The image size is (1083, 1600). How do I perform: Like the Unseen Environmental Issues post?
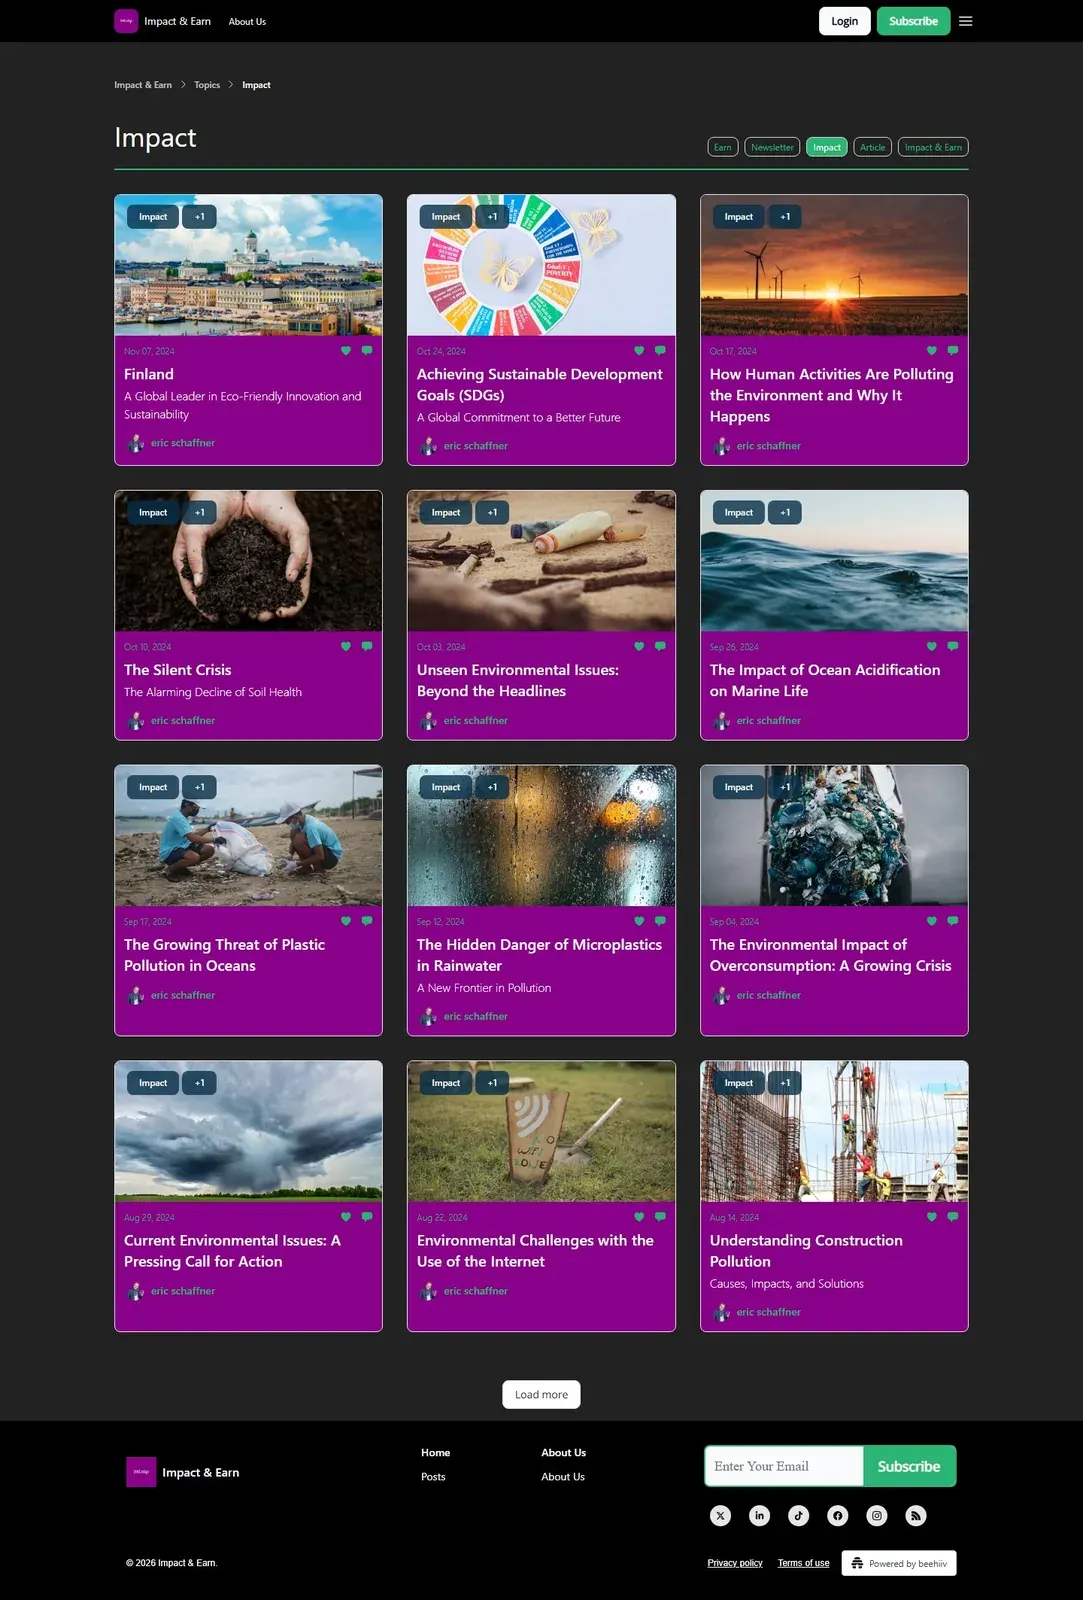639,647
